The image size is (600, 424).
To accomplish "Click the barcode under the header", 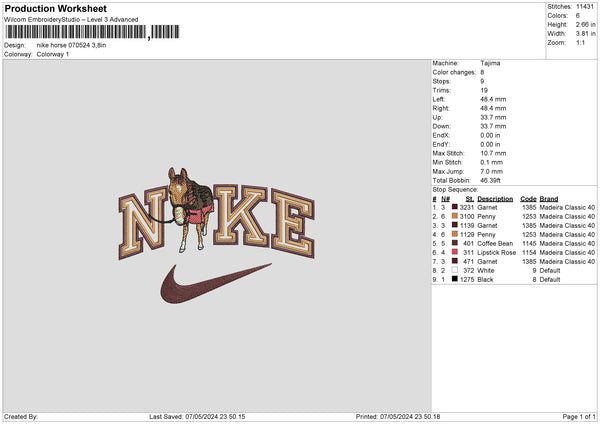I will point(92,32).
